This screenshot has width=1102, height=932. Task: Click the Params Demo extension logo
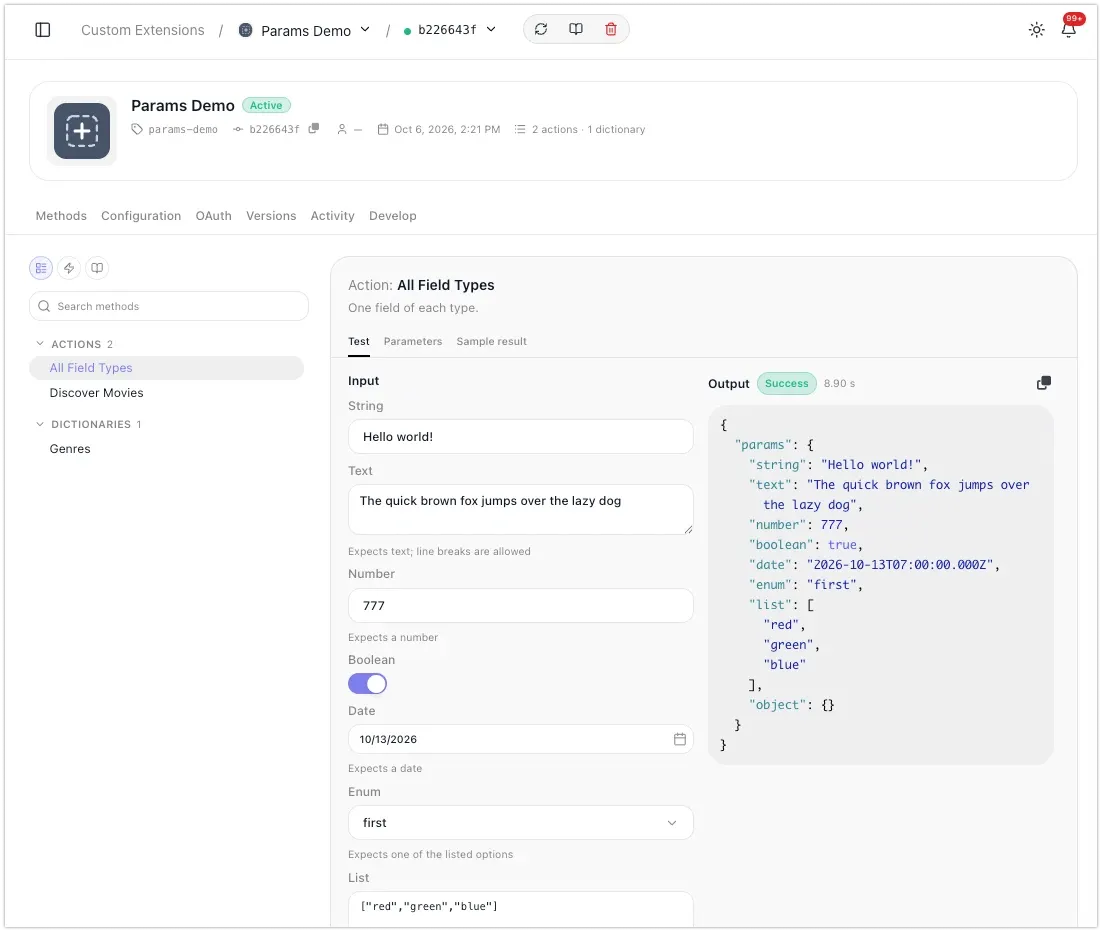[x=82, y=131]
